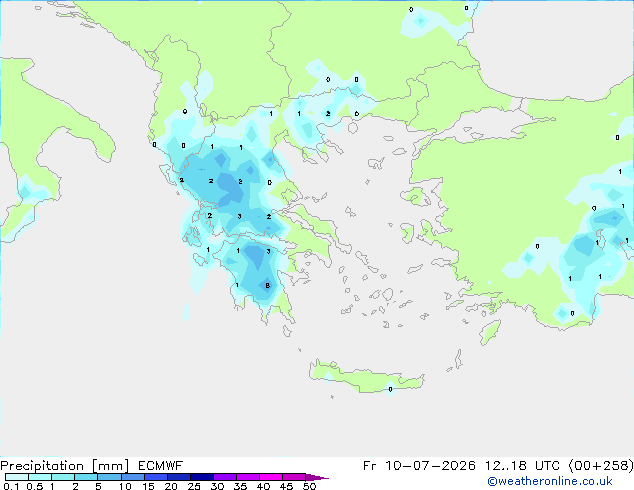Click the '(00+258)' forecast offset text
The image size is (634, 490).
(601, 466)
